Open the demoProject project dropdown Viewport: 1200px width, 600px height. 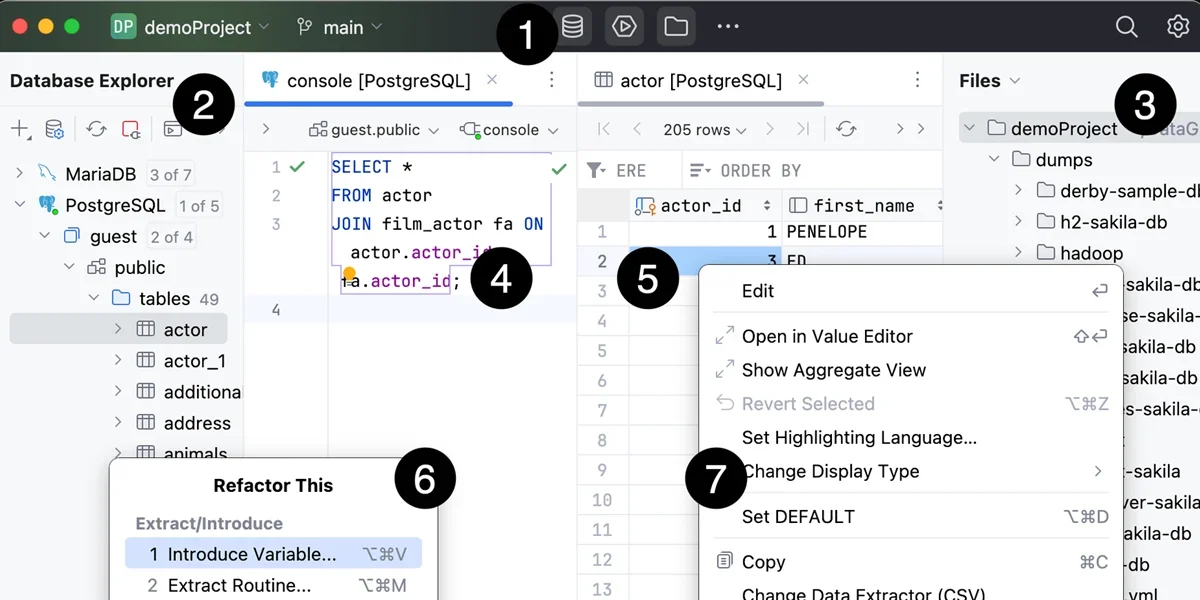click(207, 27)
